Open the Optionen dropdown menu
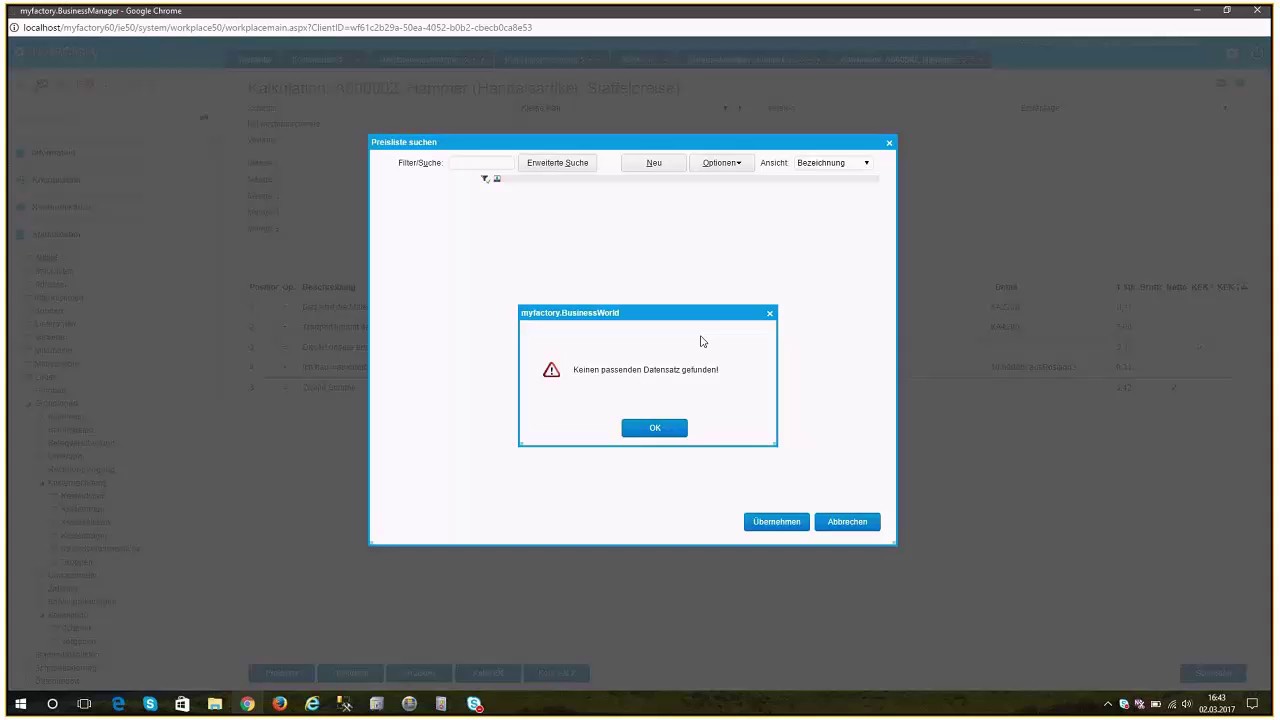1280x720 pixels. [x=721, y=163]
